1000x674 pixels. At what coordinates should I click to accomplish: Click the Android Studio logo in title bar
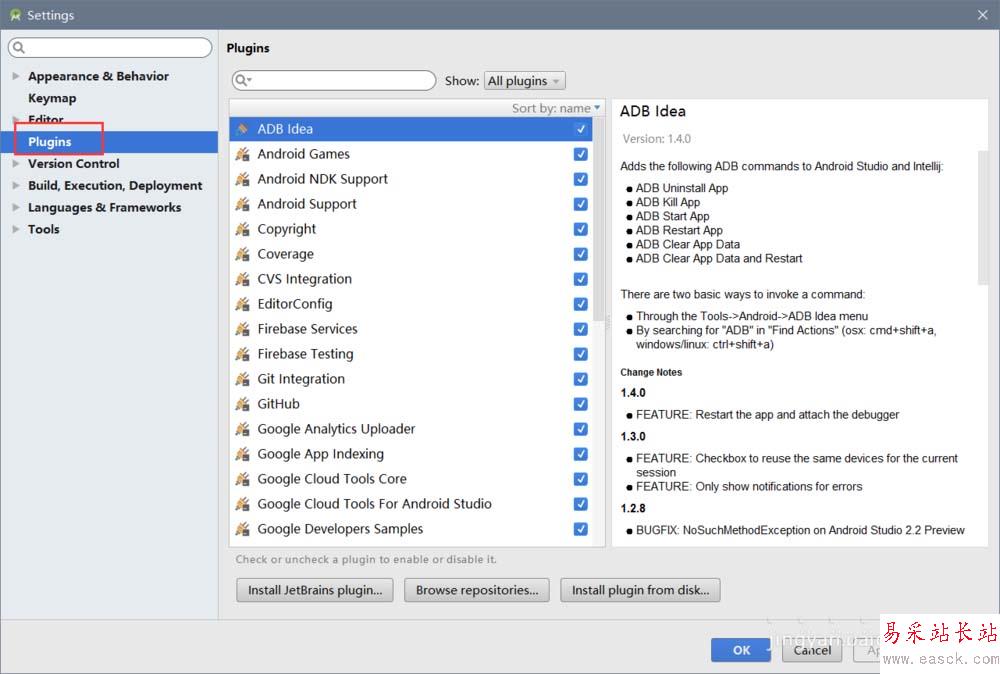click(15, 15)
